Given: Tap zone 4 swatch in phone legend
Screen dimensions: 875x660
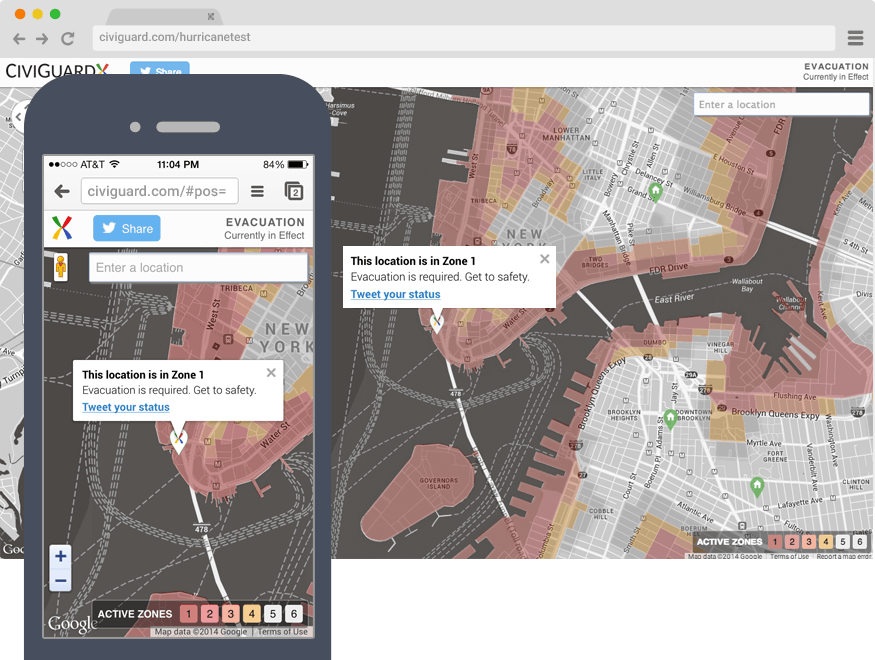Looking at the screenshot, I should (252, 614).
